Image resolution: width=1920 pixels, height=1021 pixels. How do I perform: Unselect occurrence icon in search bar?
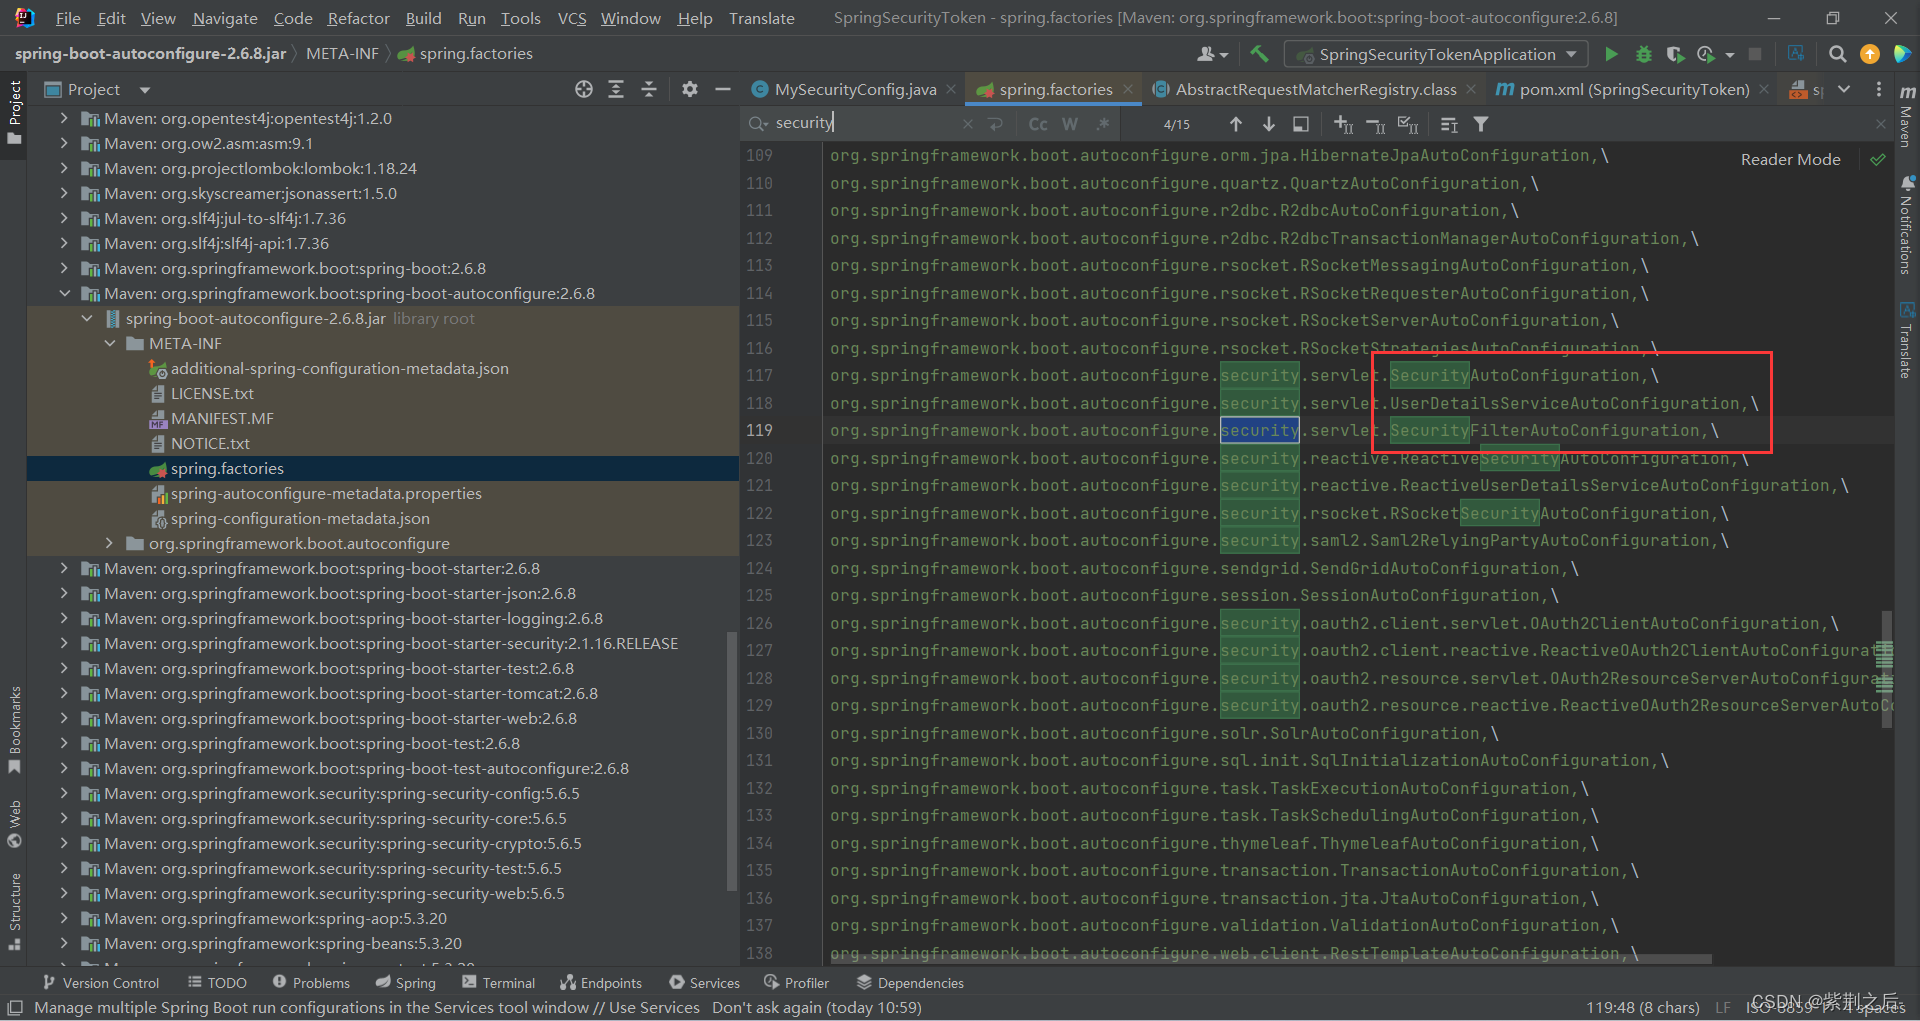pos(1375,124)
